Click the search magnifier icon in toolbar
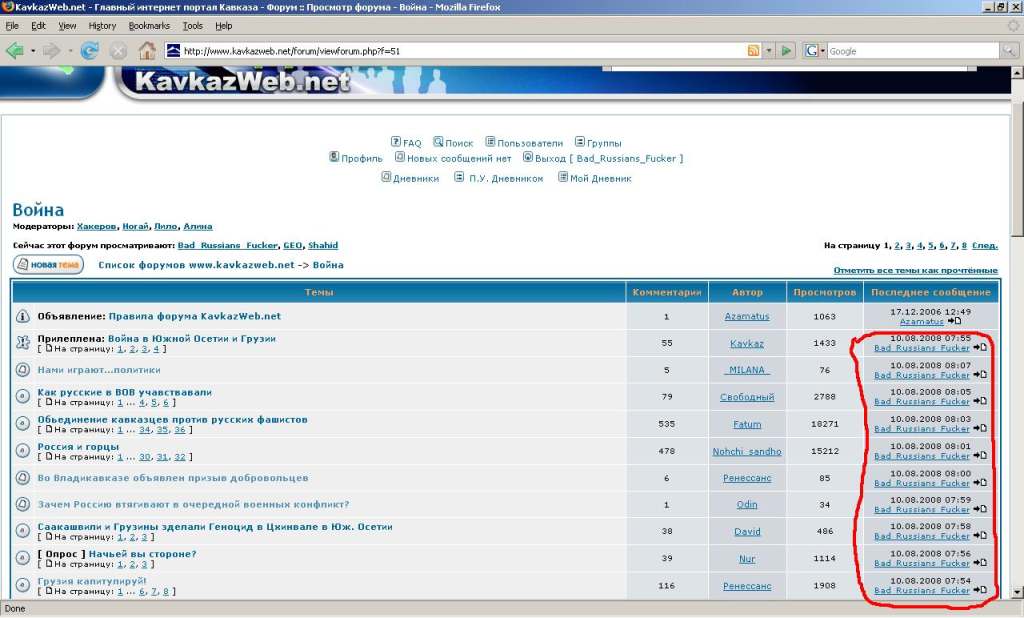This screenshot has width=1024, height=618. [x=1009, y=50]
